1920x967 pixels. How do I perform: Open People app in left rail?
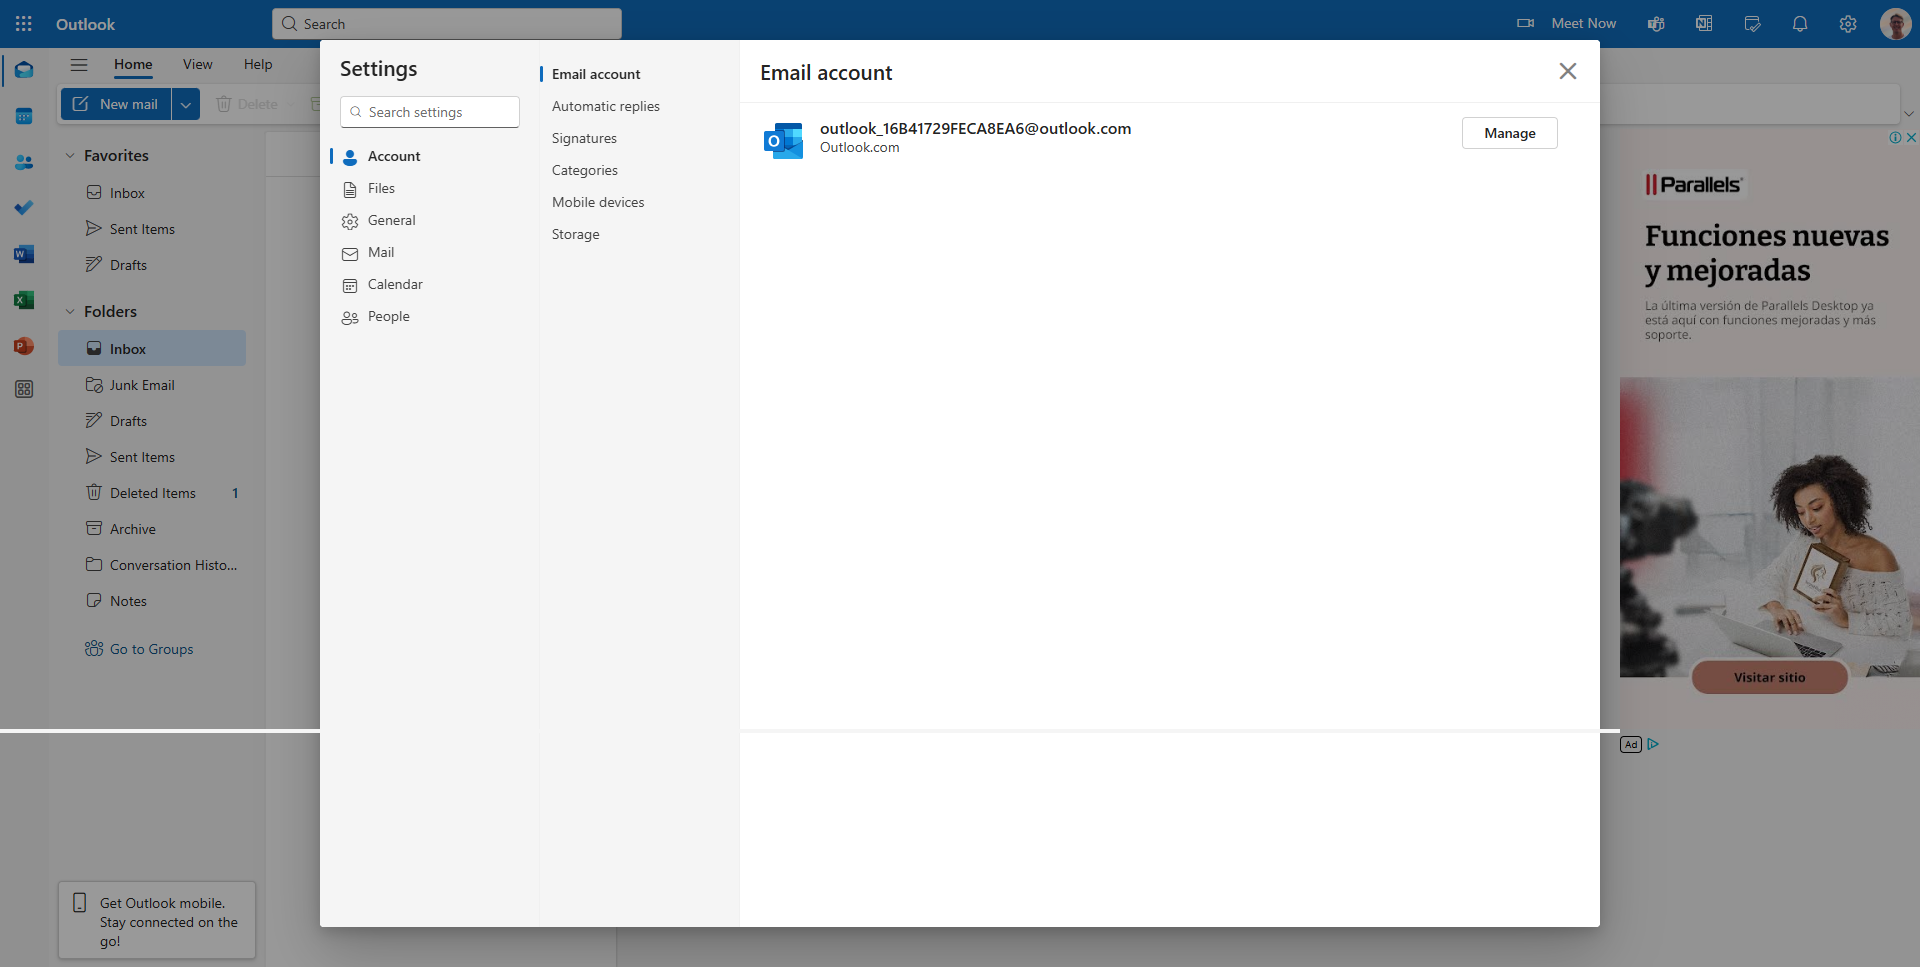click(24, 162)
